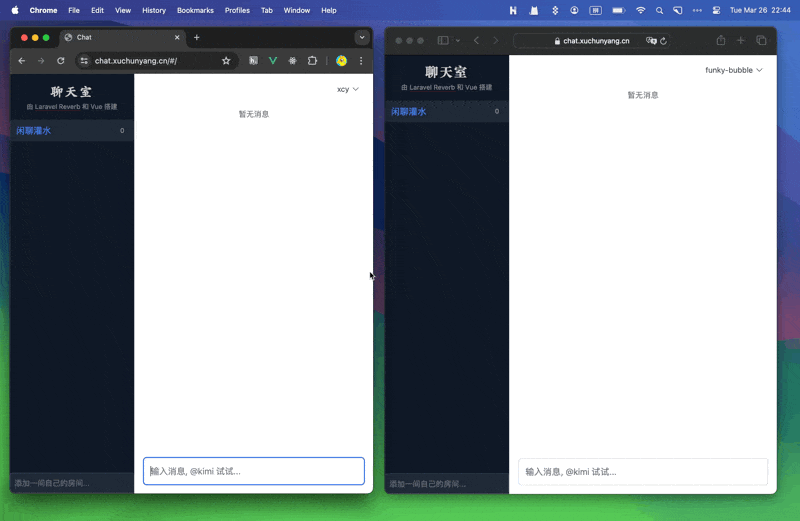
Task: Click the message input field in Safari
Action: coord(642,472)
